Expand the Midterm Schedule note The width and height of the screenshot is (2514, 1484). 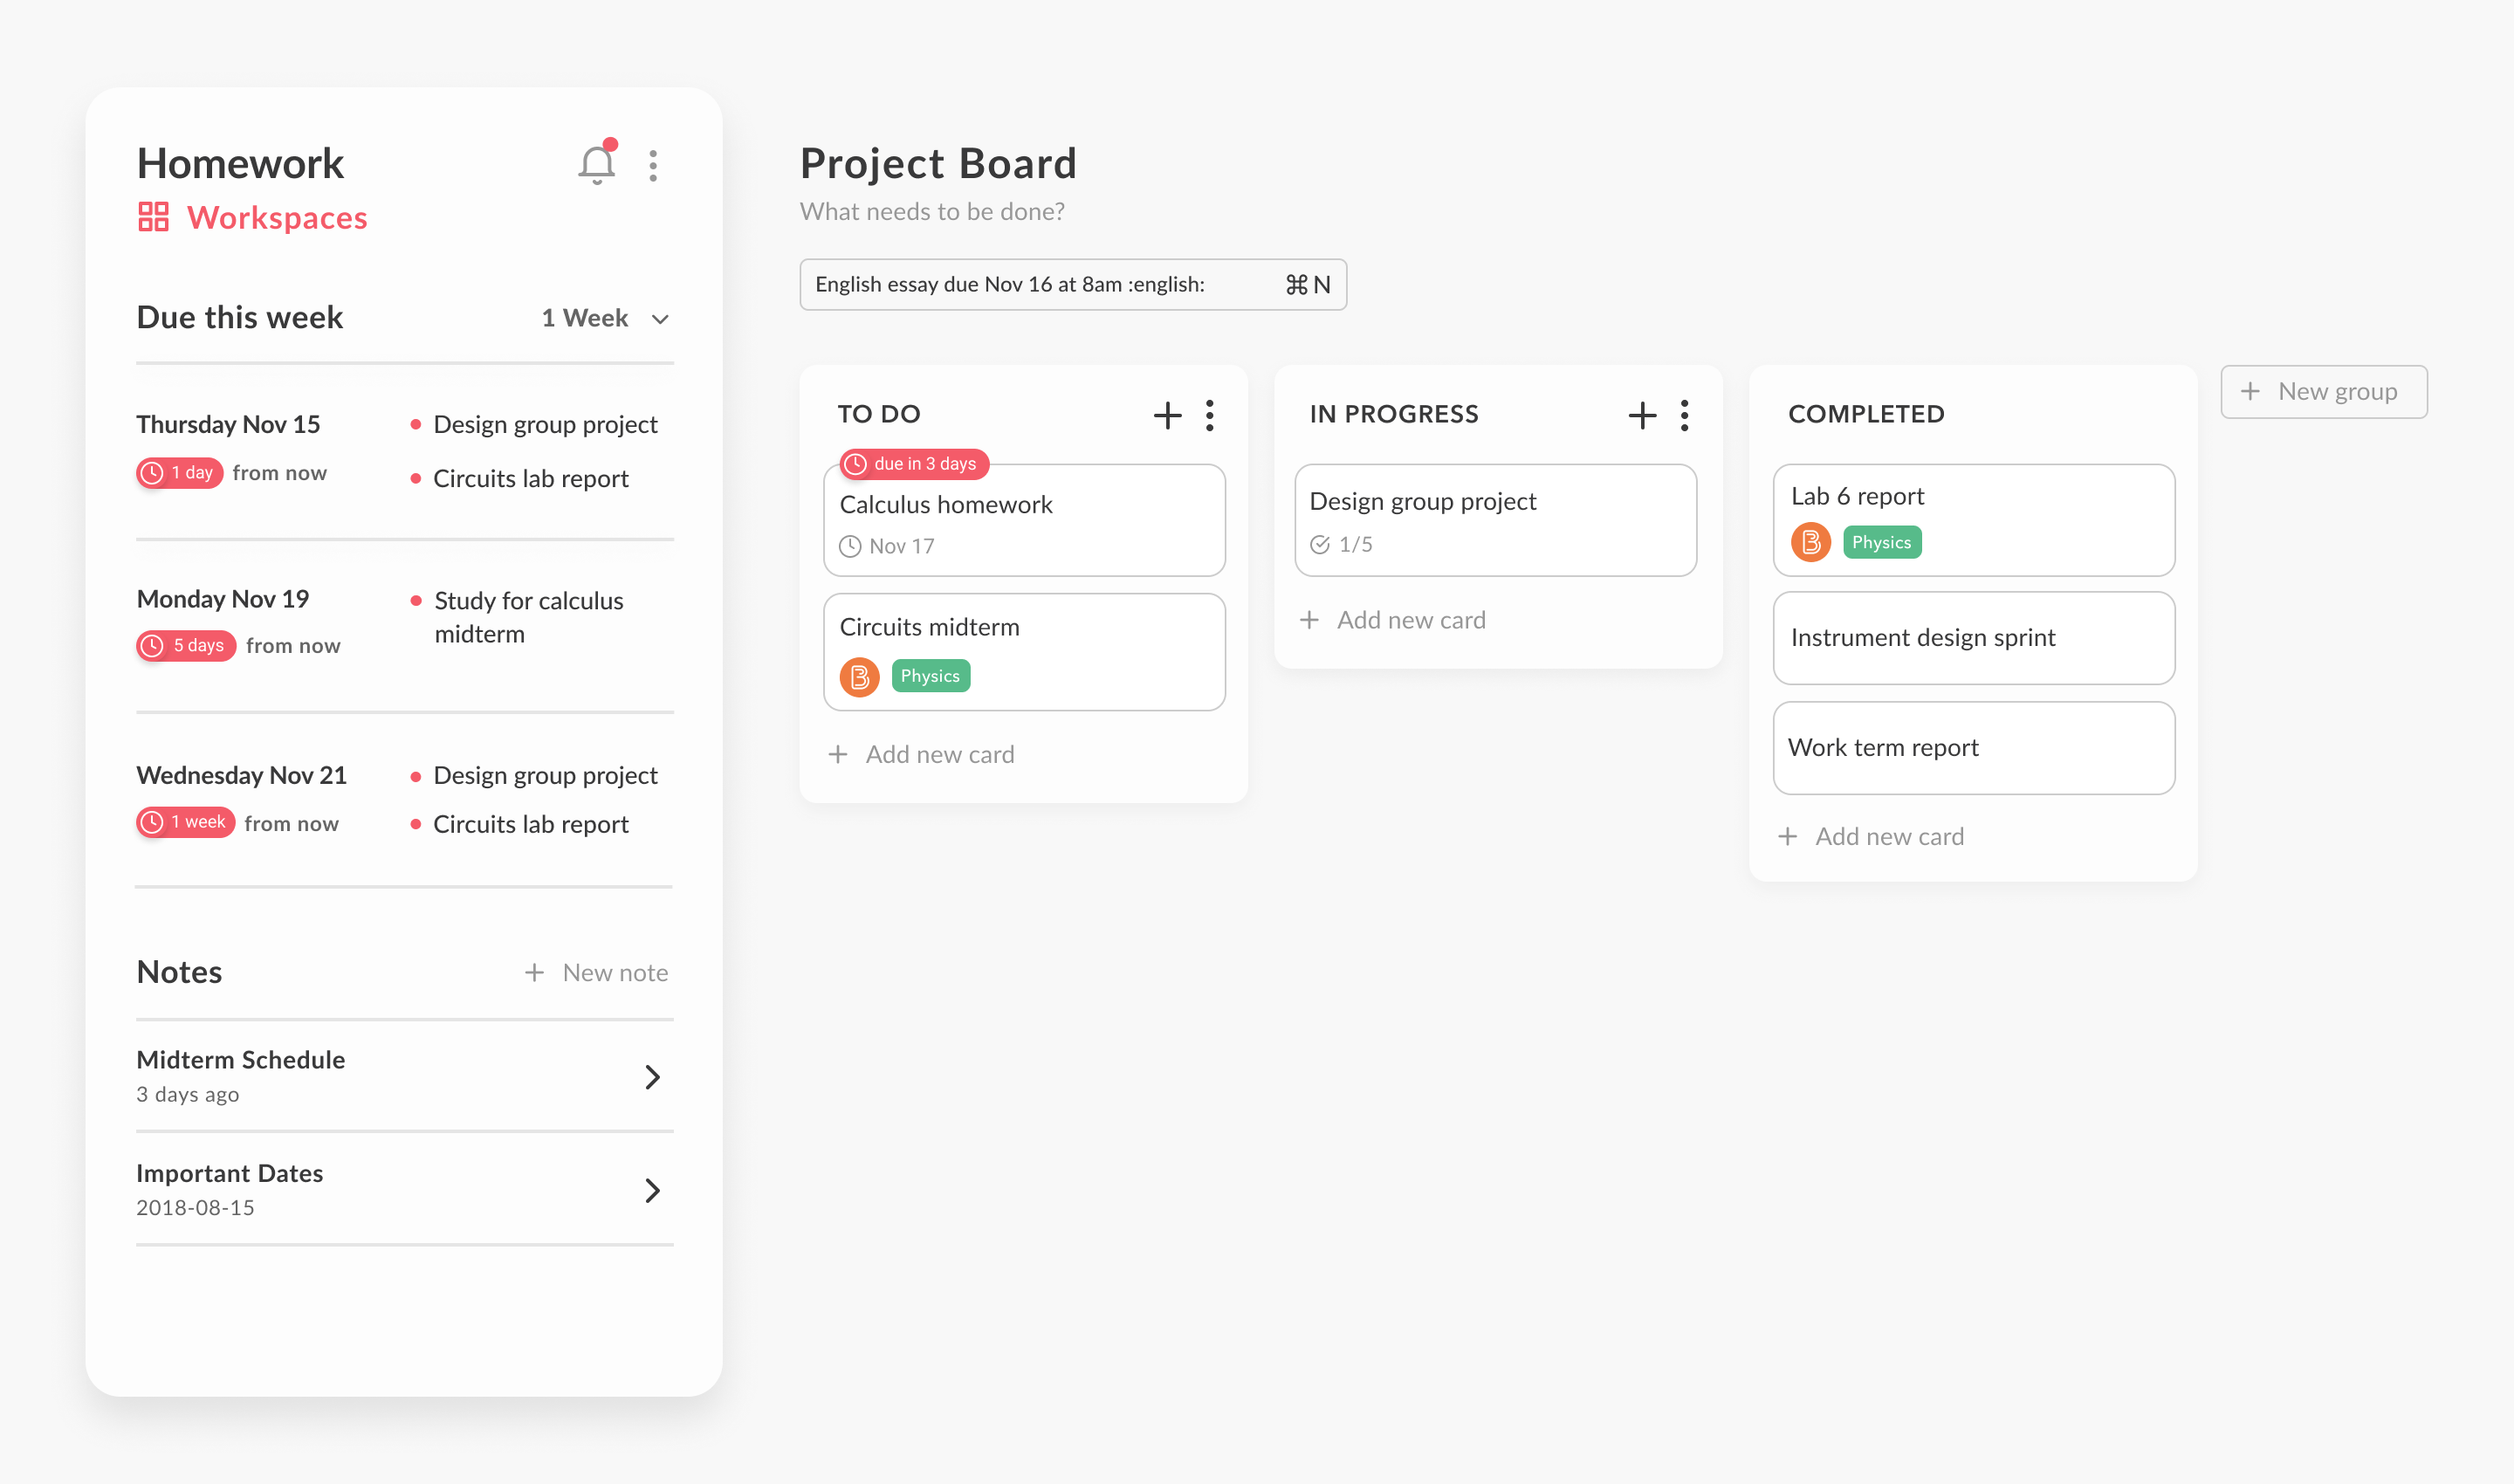653,1077
